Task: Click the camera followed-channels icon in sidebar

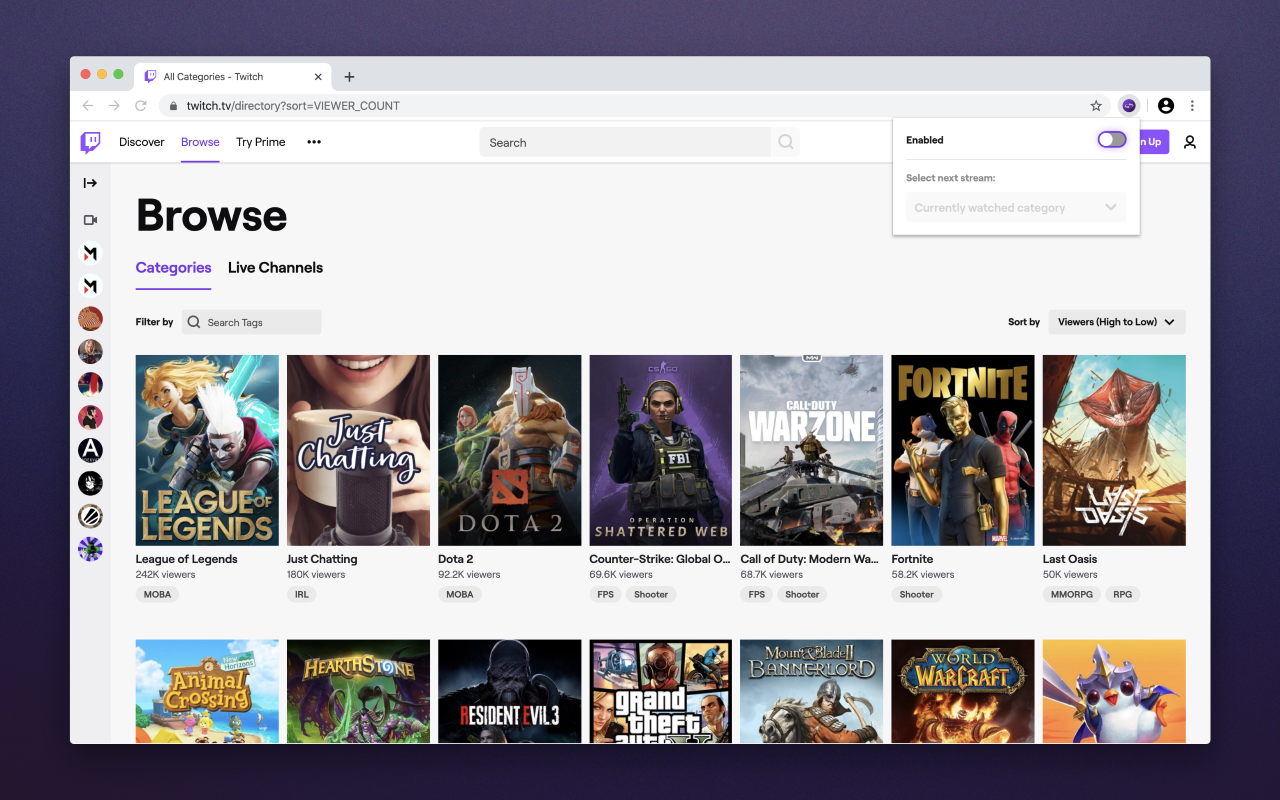Action: pos(90,220)
